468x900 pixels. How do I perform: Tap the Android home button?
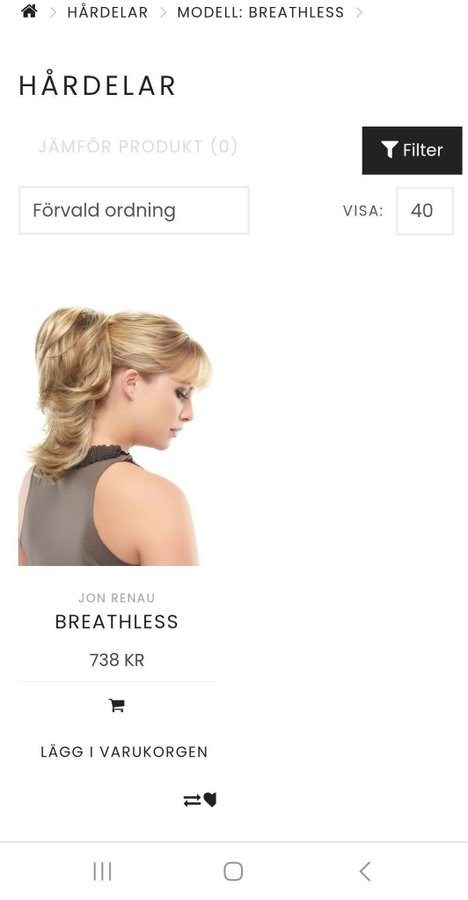click(233, 871)
